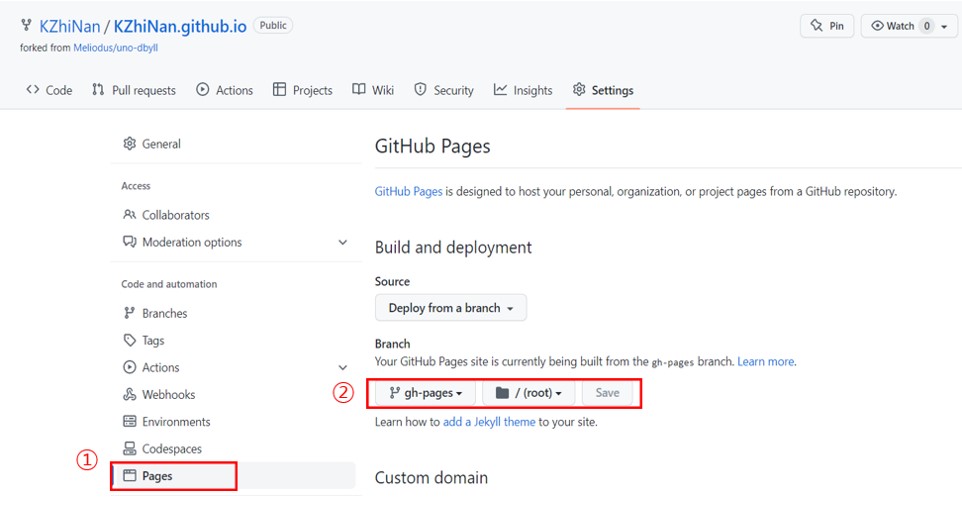Viewport: 962px width, 505px height.
Task: Open the Pull requests tab
Action: (134, 90)
